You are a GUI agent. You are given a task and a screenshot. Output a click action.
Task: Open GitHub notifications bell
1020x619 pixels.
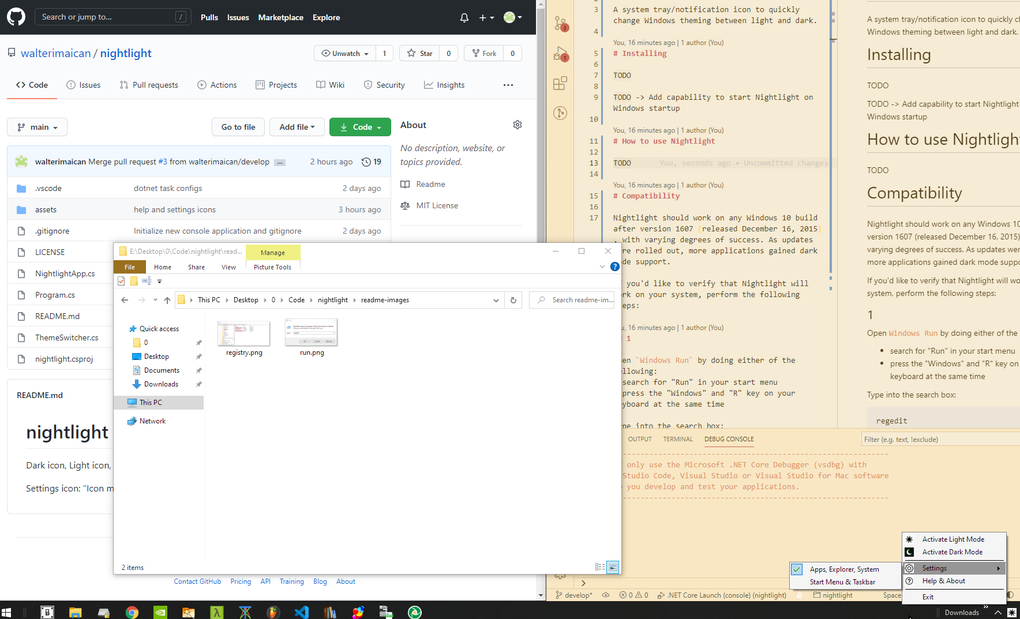tap(464, 18)
